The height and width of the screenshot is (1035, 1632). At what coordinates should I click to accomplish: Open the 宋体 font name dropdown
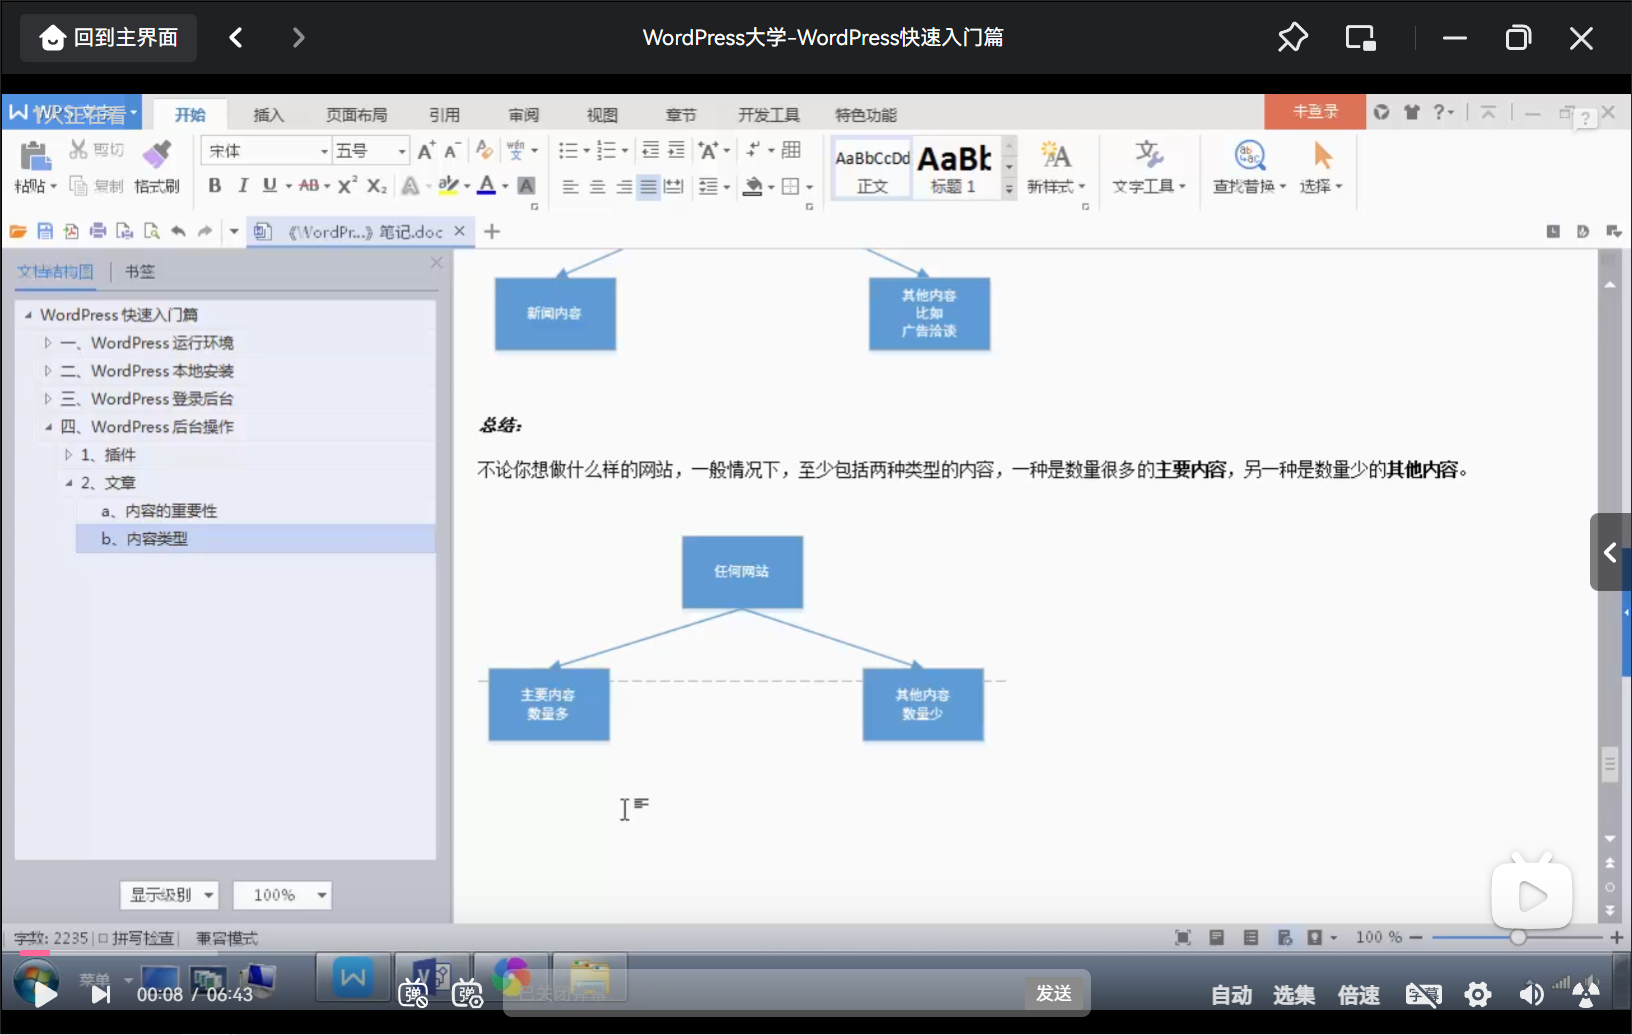(x=324, y=152)
